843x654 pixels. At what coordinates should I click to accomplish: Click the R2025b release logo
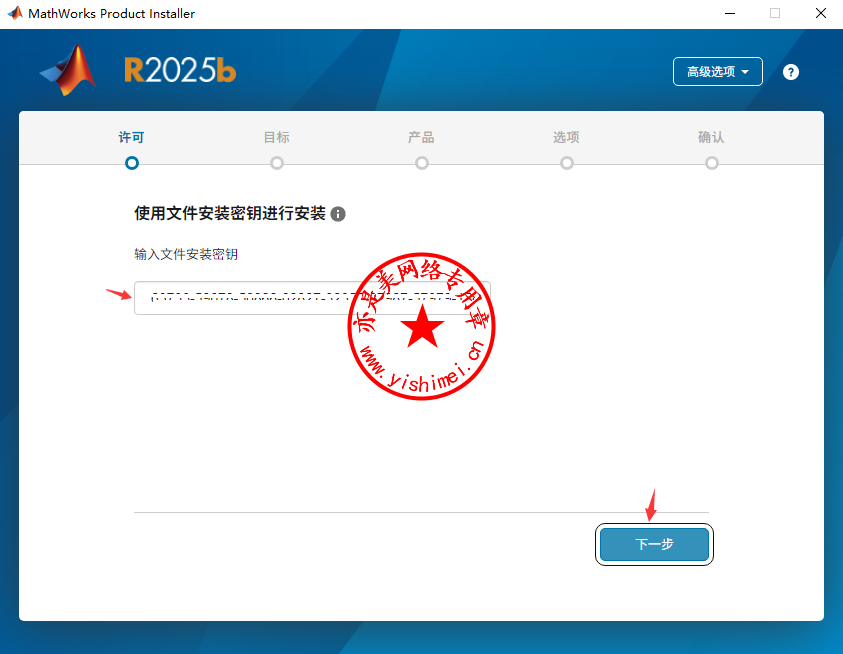180,70
